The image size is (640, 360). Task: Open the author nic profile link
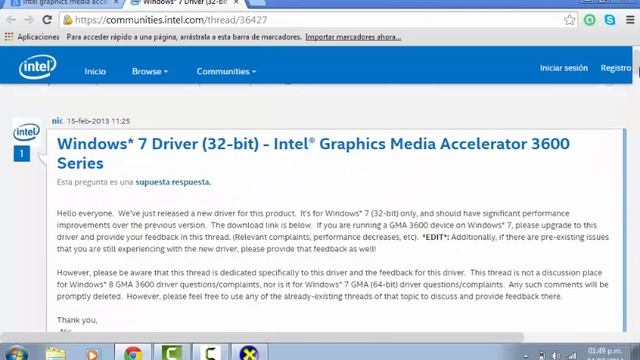click(x=57, y=121)
